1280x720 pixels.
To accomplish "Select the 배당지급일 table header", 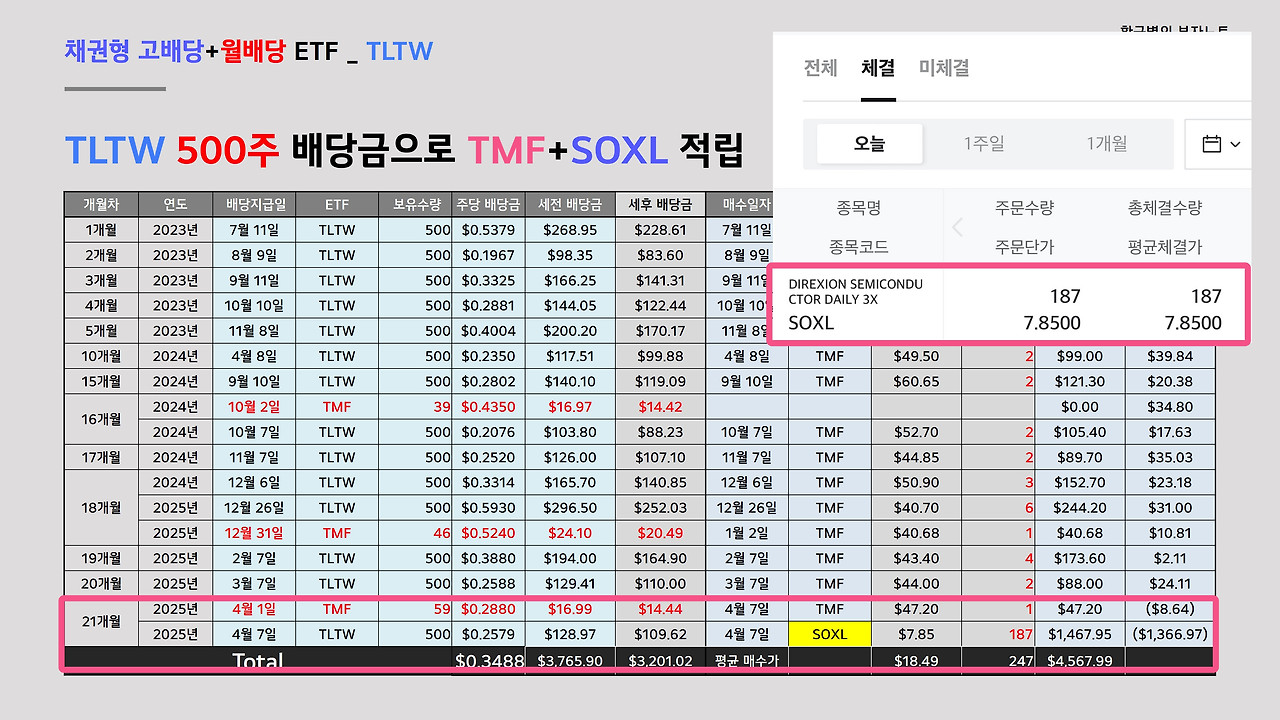I will coord(255,204).
